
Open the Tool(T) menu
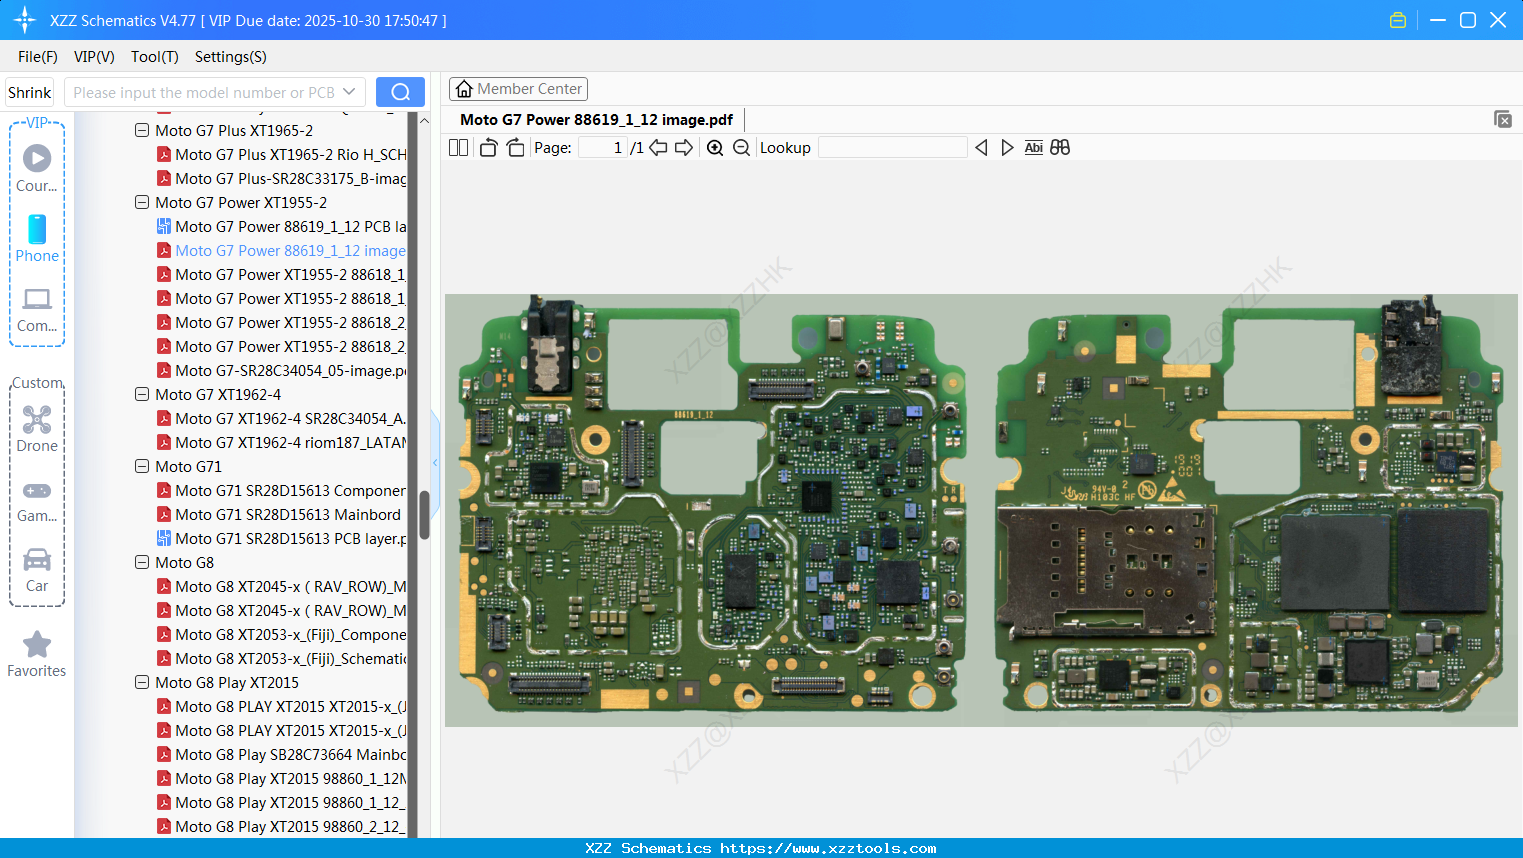pos(154,57)
